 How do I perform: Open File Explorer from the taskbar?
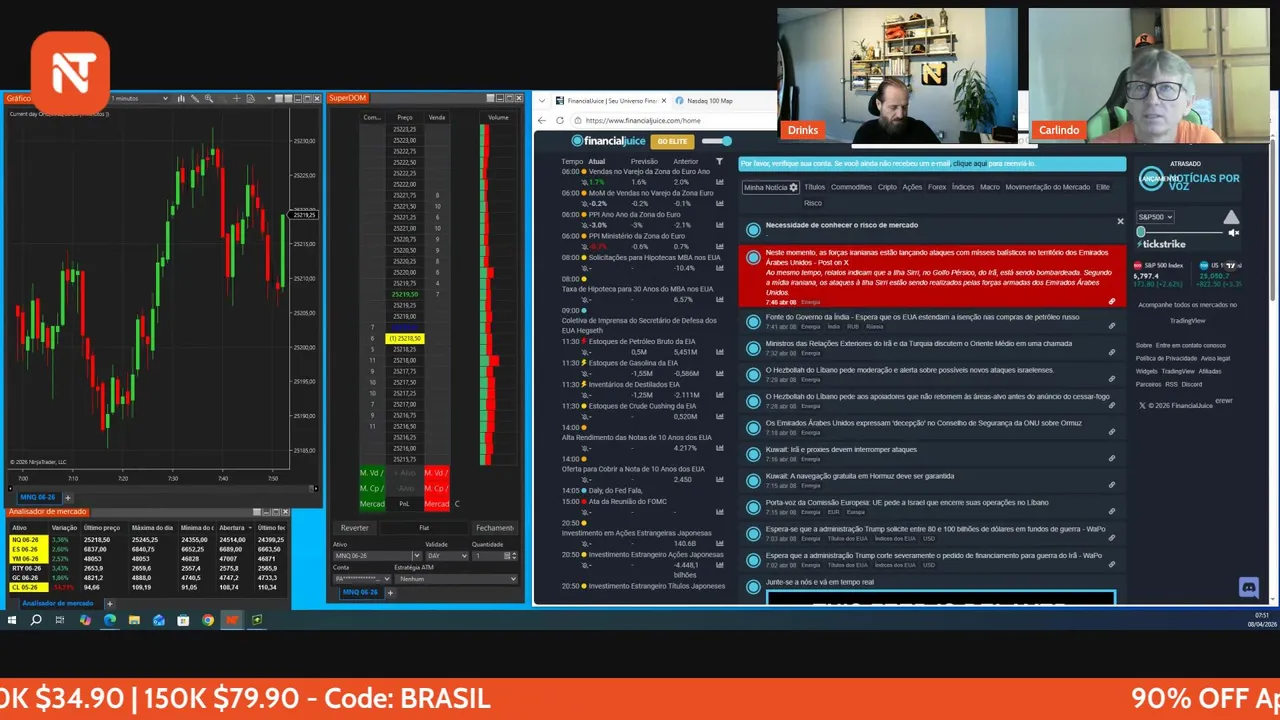[134, 620]
